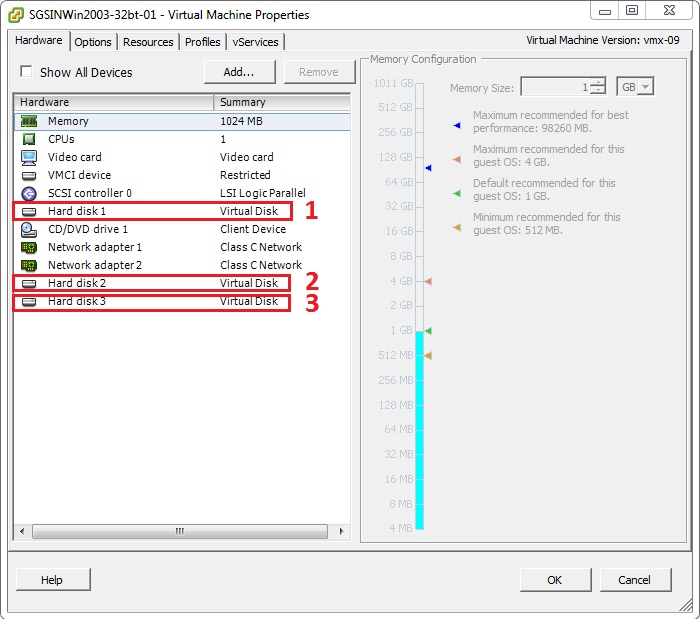Maximize the Virtual Machine Properties window
Viewport: 700px width, 619px height.
pyautogui.click(x=632, y=11)
